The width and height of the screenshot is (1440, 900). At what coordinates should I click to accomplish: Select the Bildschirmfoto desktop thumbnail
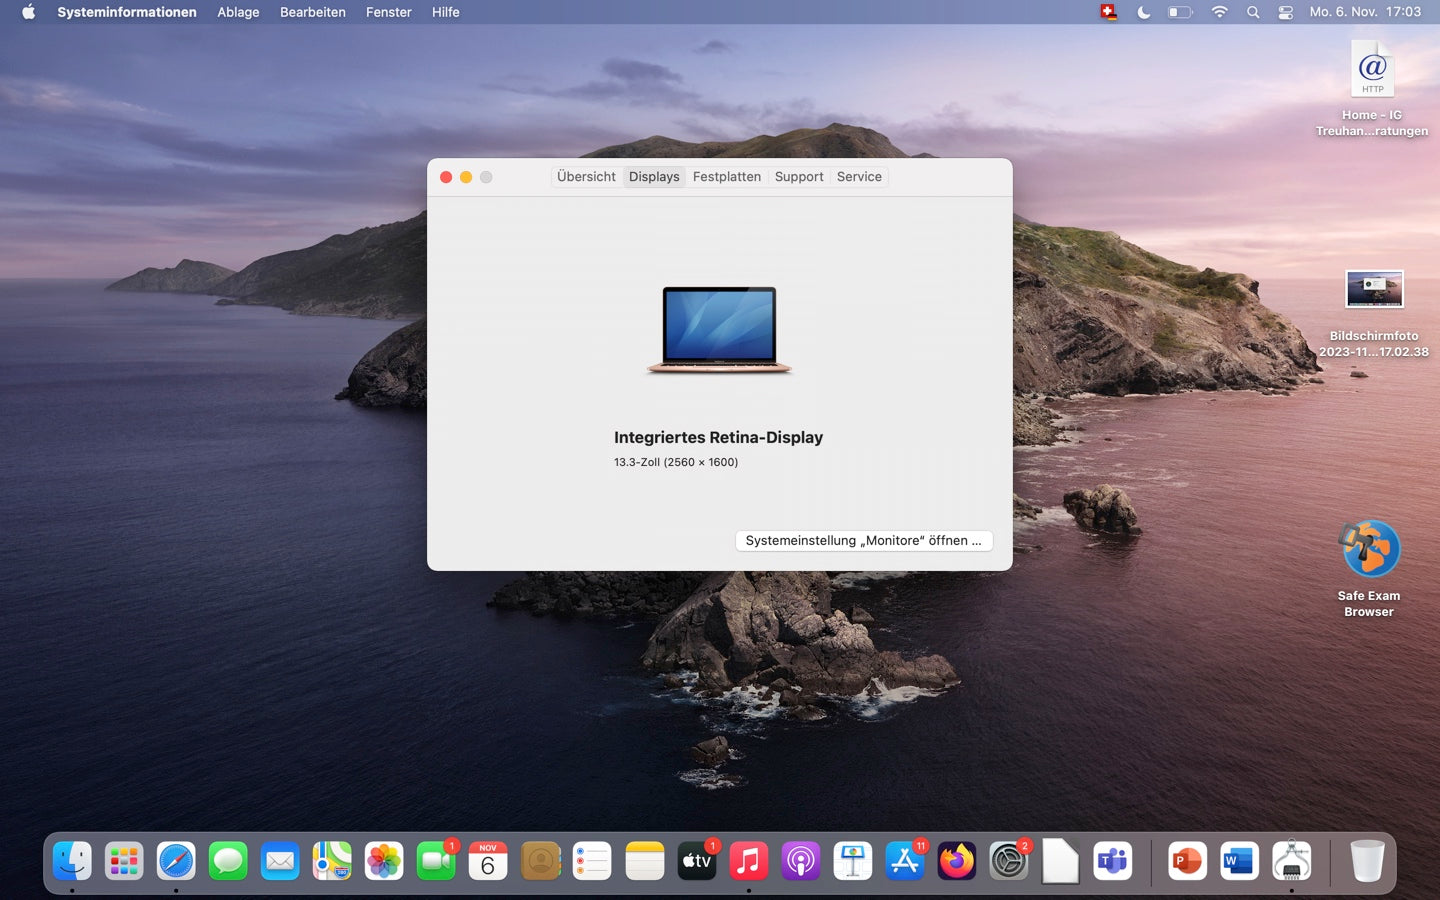(1374, 290)
